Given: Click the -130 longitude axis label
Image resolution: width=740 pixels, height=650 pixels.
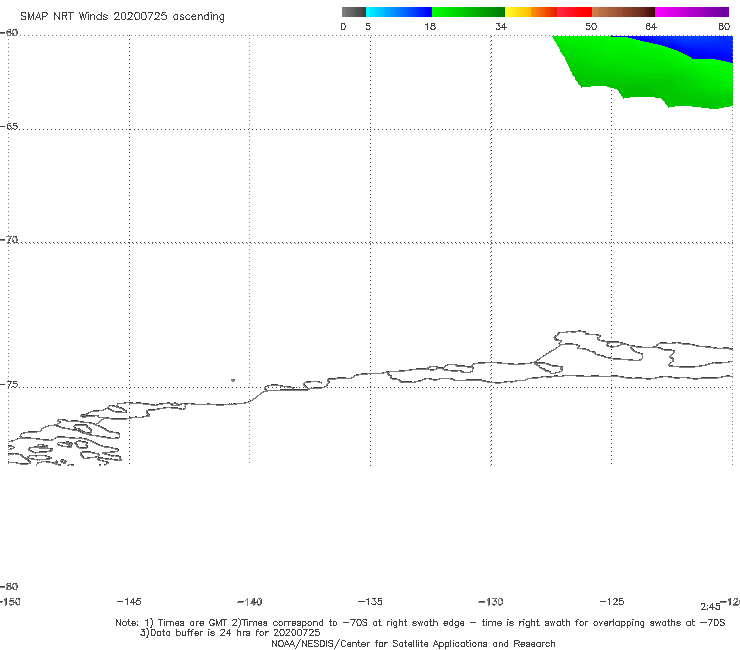Looking at the screenshot, I should coord(491,602).
